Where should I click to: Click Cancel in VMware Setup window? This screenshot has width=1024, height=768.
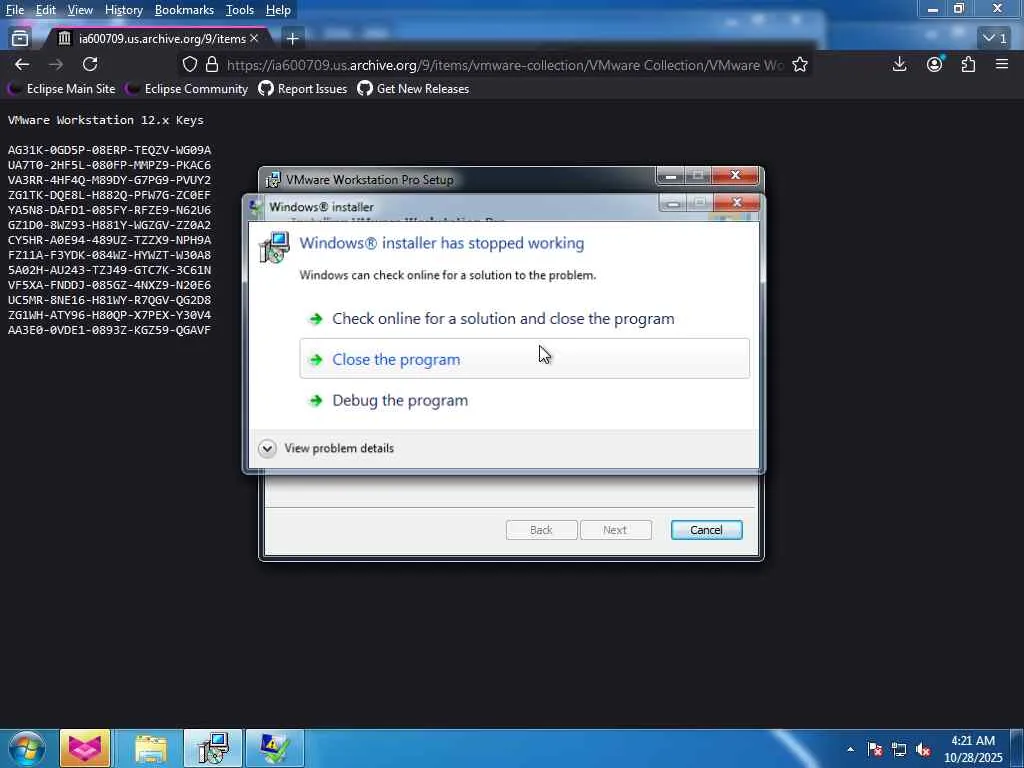[x=707, y=530]
